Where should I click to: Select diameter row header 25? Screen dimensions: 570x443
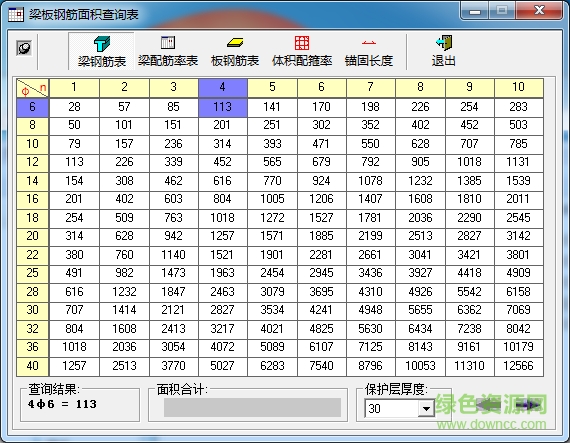click(x=32, y=273)
